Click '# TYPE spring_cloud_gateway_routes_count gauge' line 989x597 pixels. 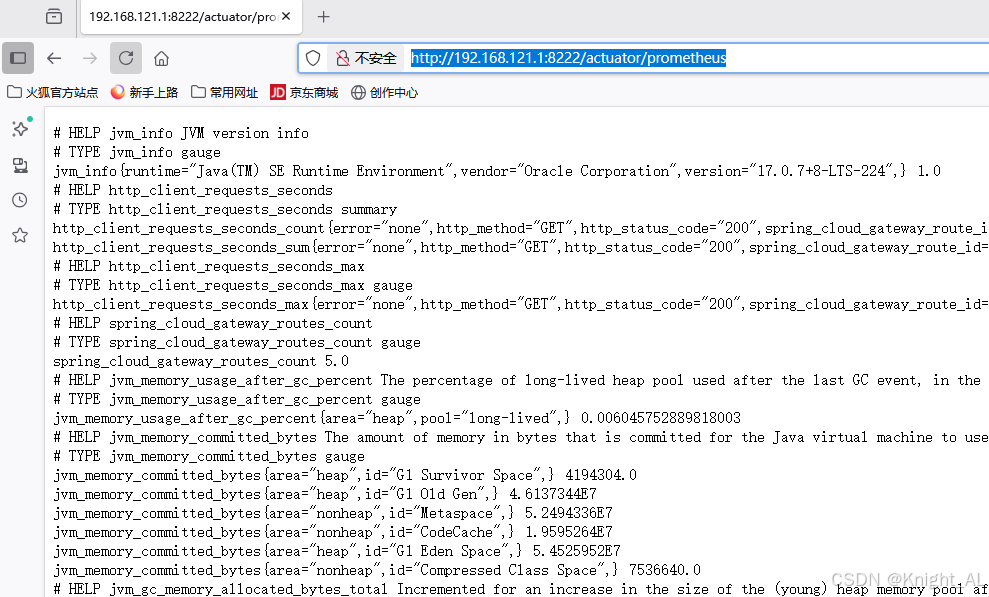(x=237, y=342)
